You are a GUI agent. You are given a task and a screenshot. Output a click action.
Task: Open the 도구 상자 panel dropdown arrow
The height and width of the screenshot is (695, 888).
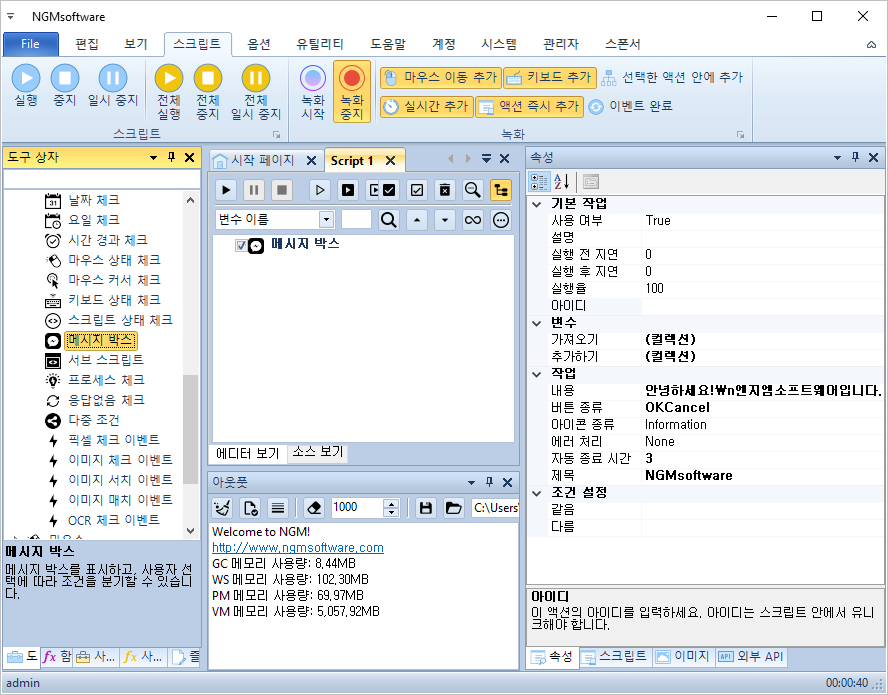point(153,157)
